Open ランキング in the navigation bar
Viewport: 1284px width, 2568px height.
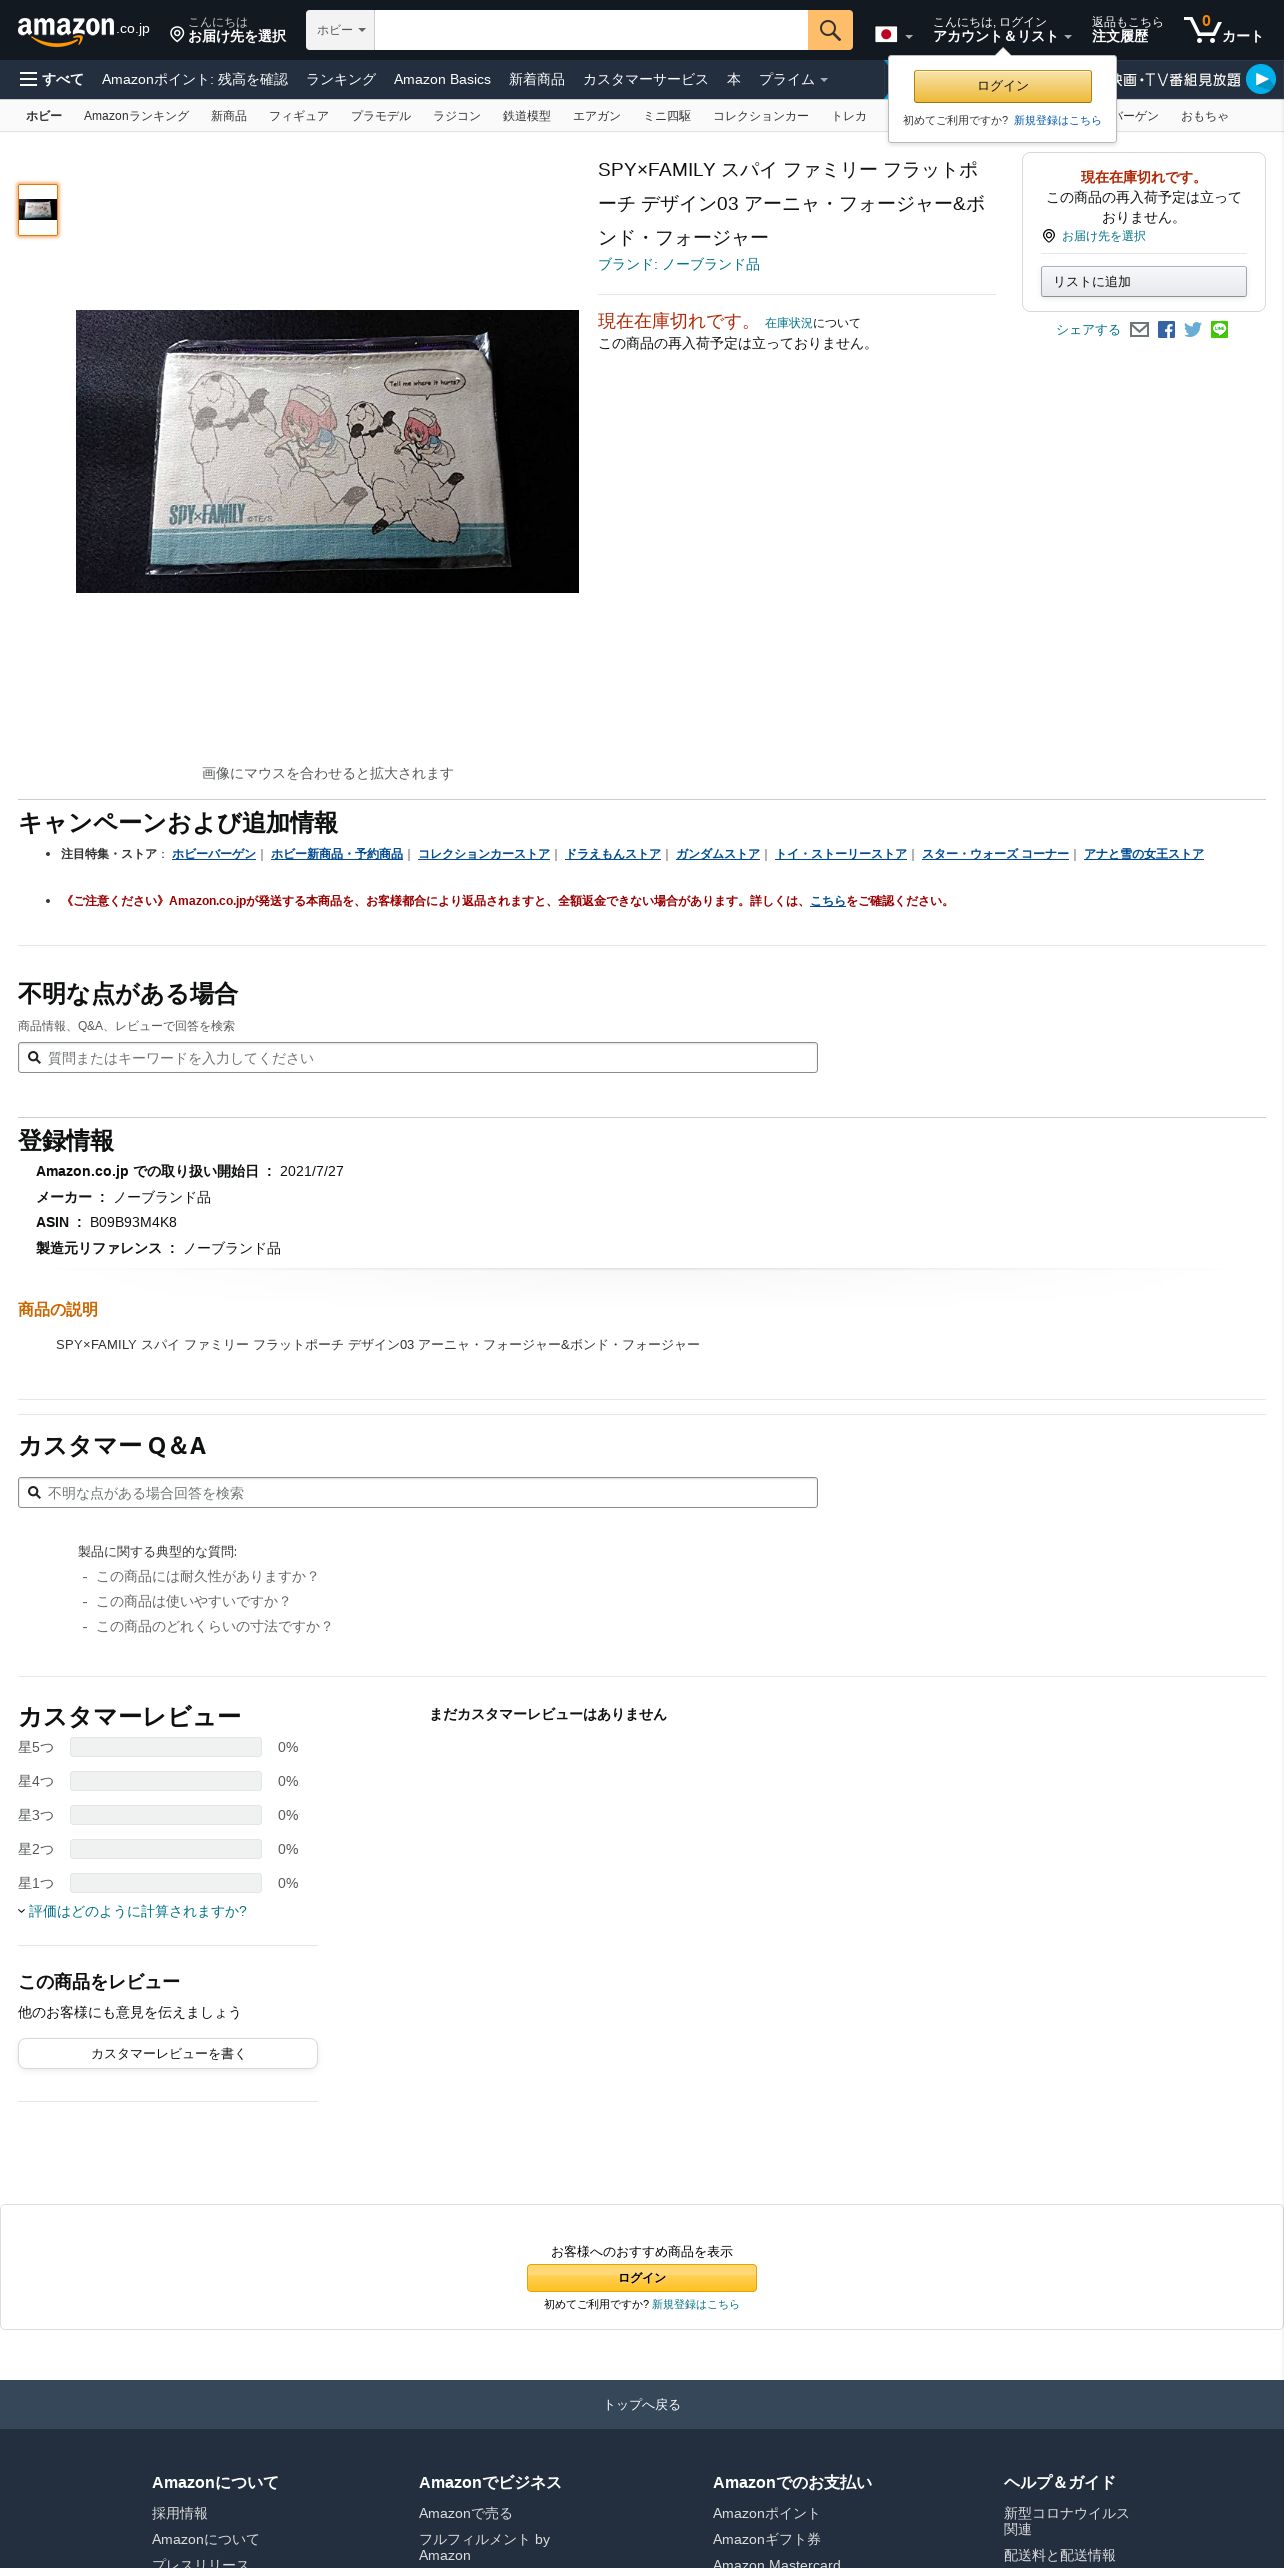341,79
